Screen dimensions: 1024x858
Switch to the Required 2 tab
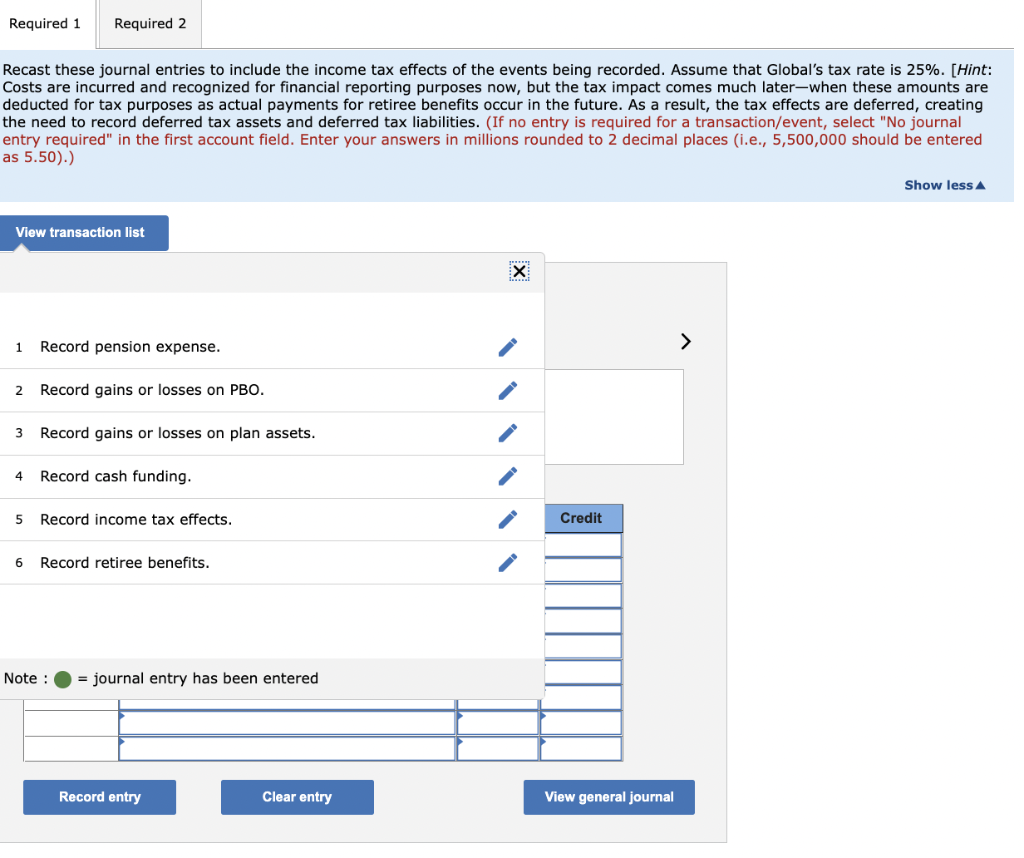coord(149,23)
